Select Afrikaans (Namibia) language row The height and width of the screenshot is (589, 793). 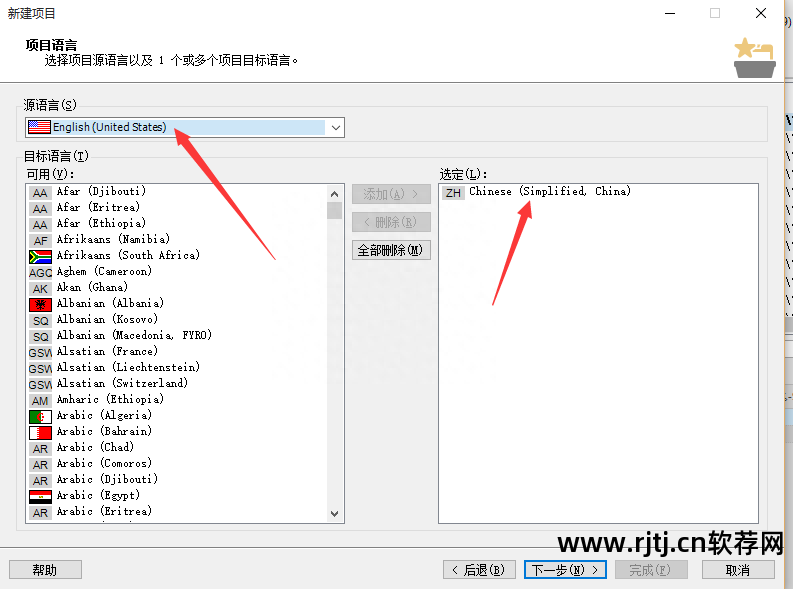point(177,239)
